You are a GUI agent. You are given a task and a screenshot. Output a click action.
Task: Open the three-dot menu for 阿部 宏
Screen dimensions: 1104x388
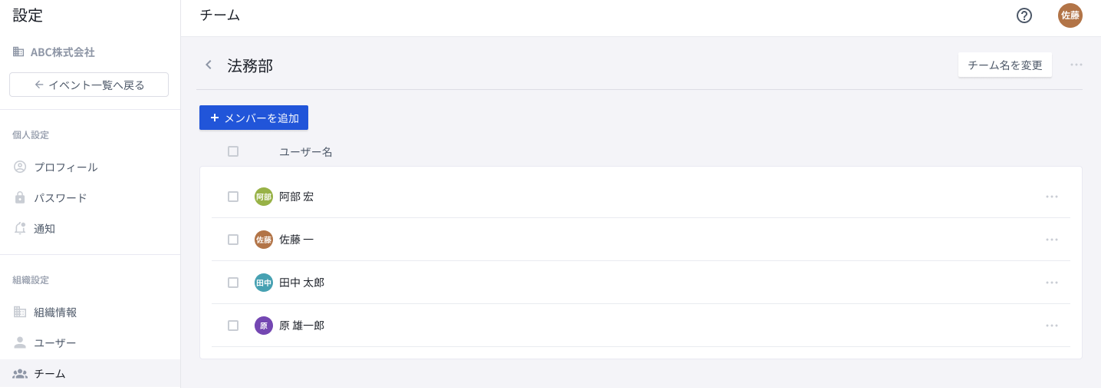point(1052,197)
